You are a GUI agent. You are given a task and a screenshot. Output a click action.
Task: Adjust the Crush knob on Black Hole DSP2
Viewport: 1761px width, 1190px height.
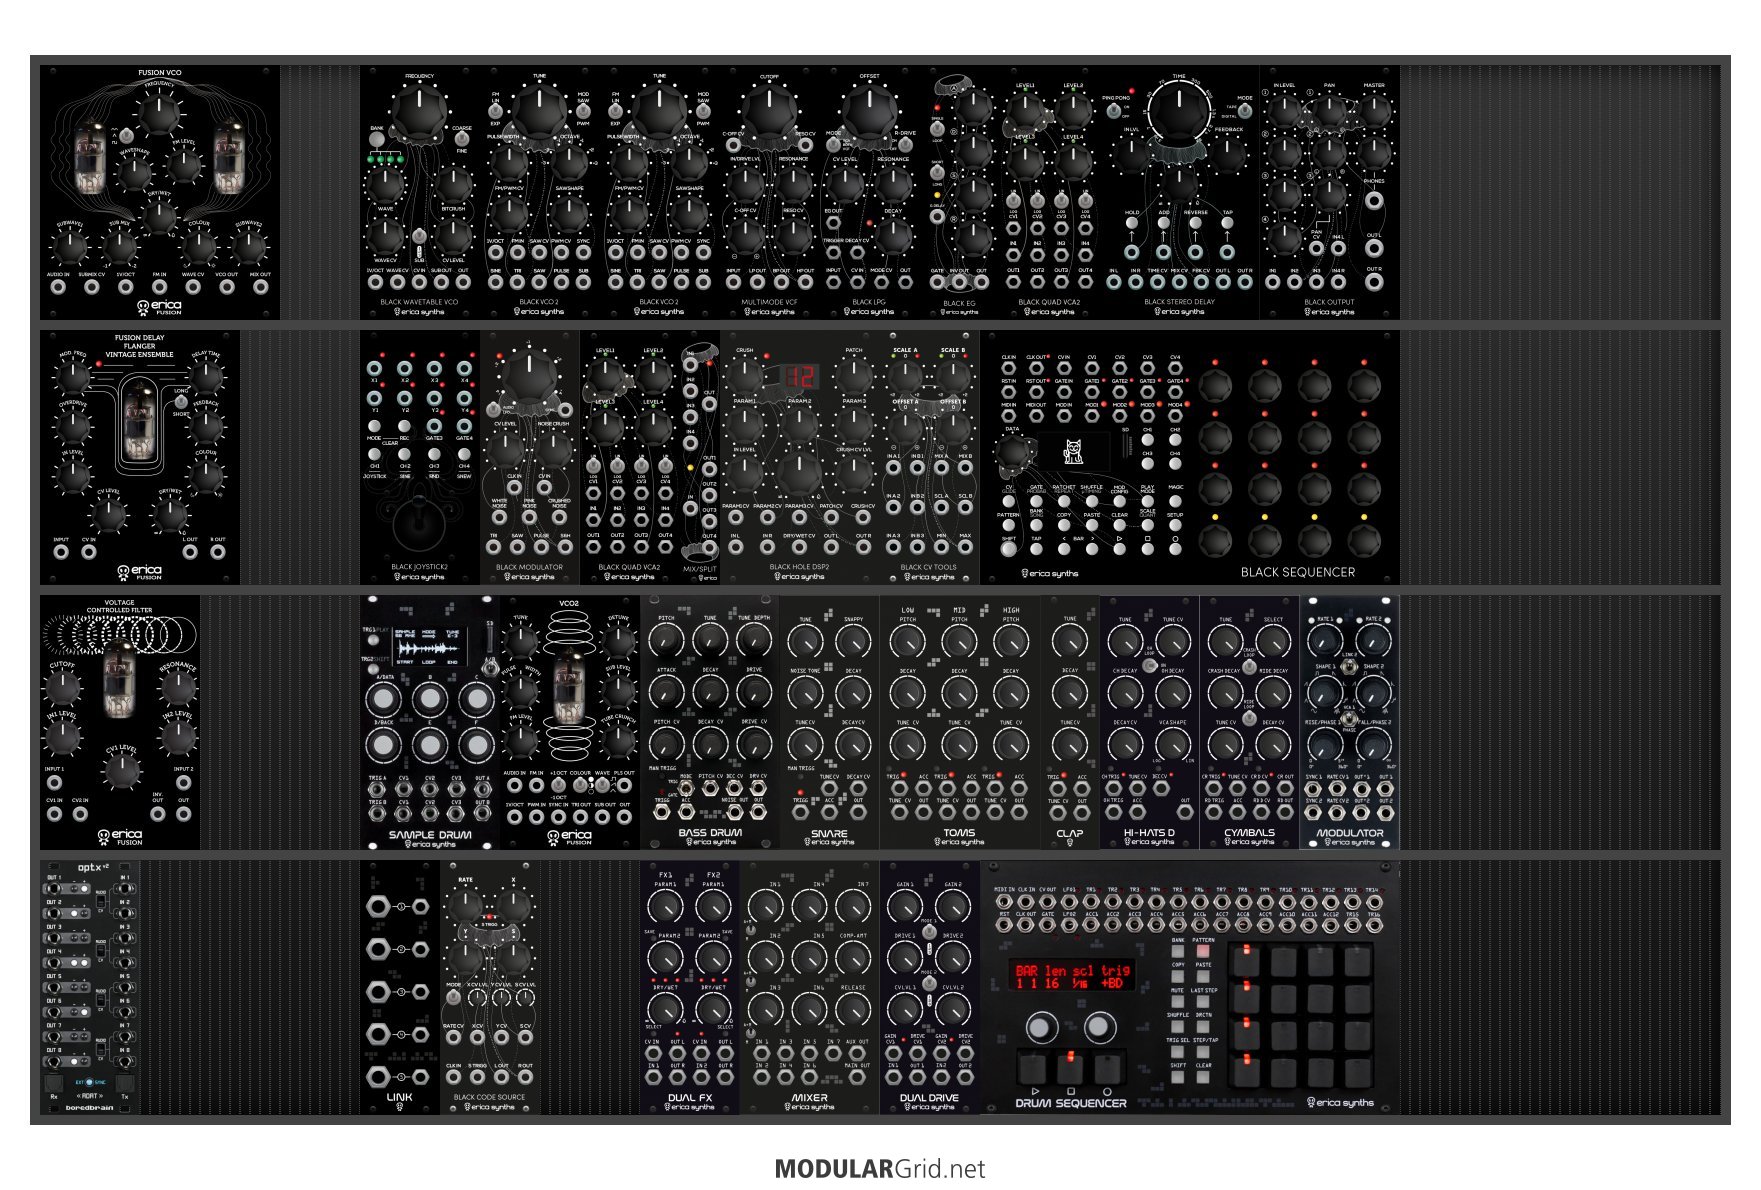coord(745,375)
